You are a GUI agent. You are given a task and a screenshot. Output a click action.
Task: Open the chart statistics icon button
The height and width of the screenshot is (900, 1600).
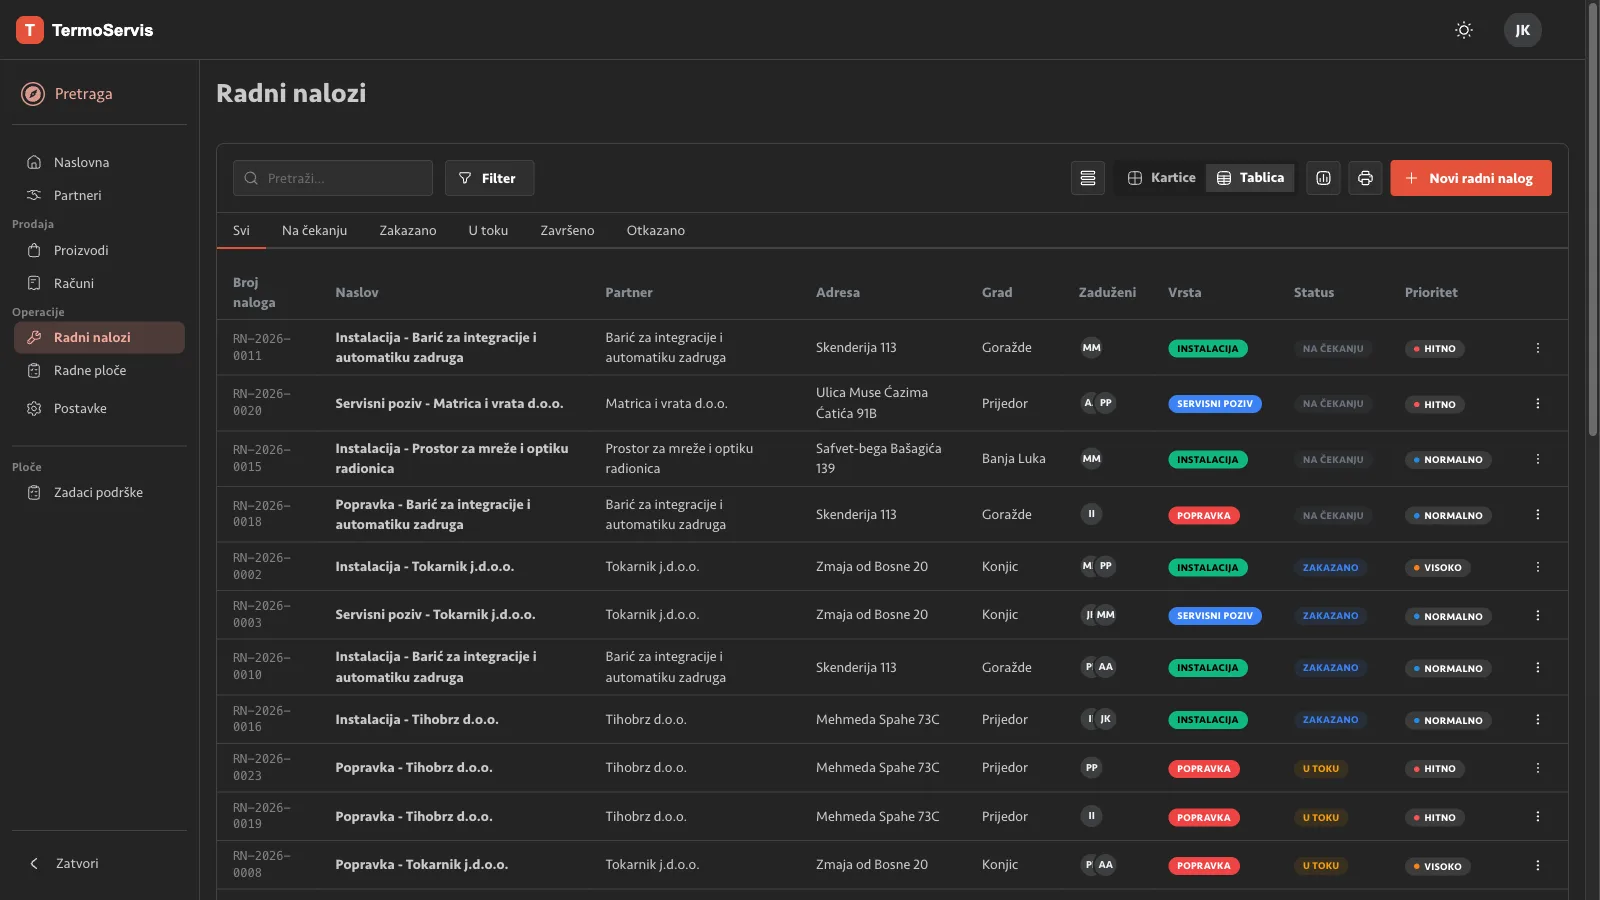tap(1323, 178)
